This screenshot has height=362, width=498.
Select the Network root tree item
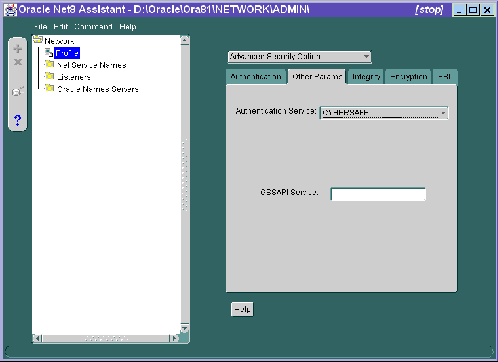(x=59, y=41)
